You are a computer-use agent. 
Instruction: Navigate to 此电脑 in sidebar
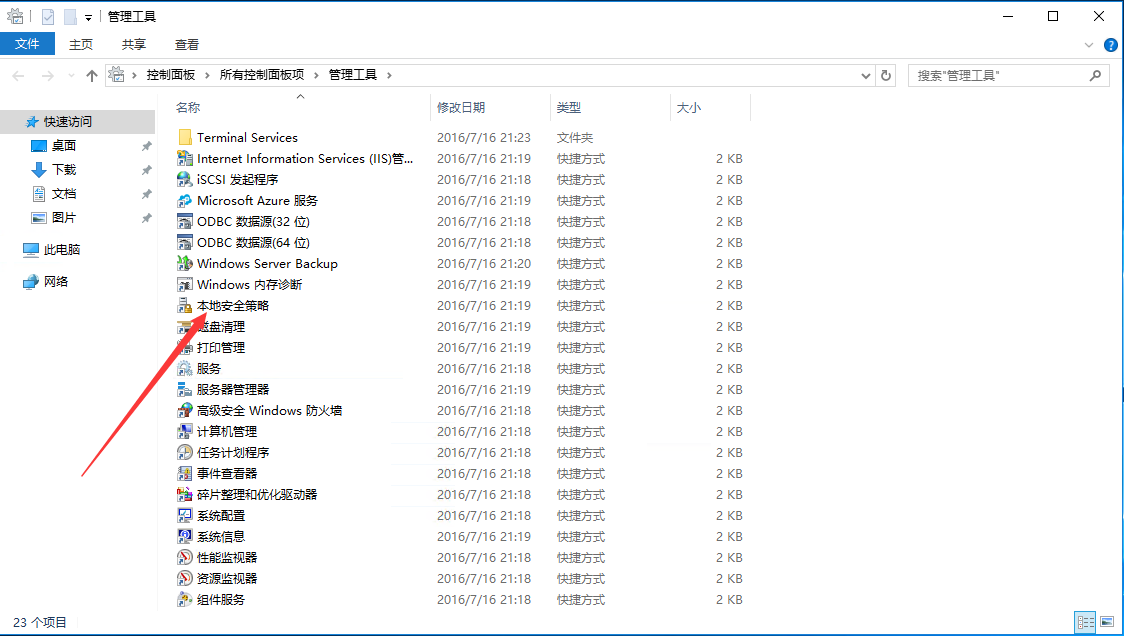click(62, 250)
